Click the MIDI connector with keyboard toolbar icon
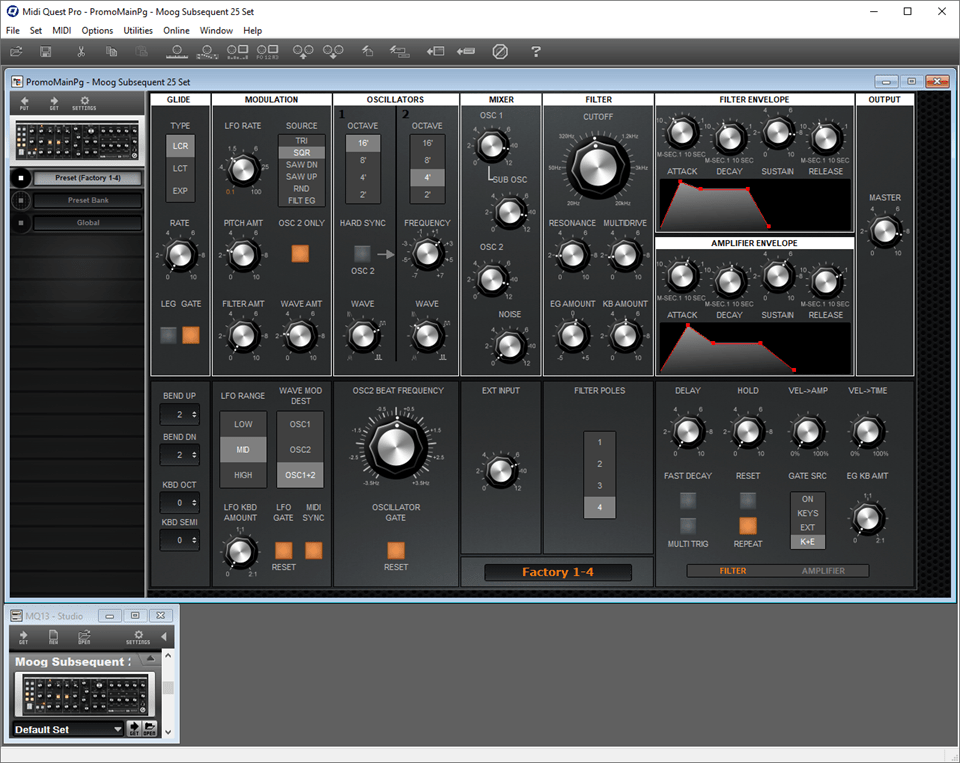The width and height of the screenshot is (960, 763). click(x=177, y=52)
